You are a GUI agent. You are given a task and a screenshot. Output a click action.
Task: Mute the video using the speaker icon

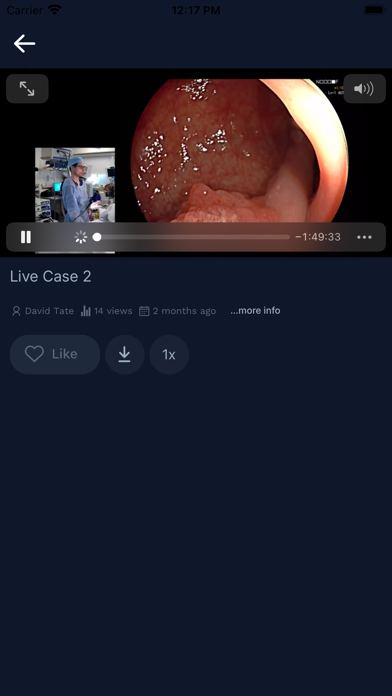[x=364, y=89]
